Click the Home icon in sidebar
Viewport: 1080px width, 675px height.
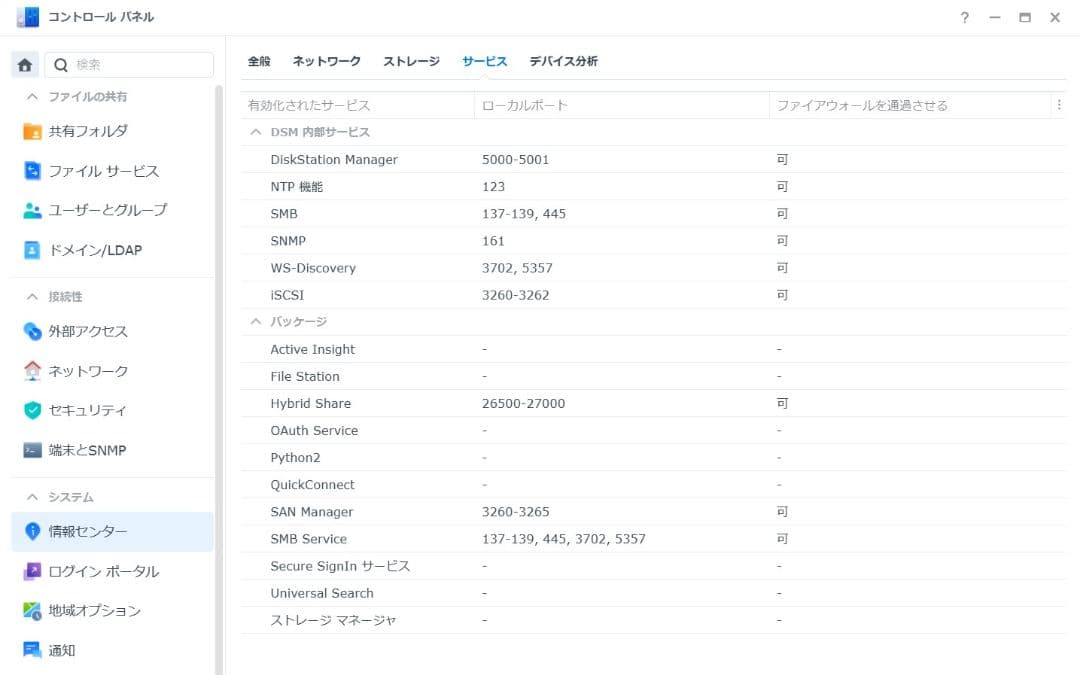click(x=25, y=65)
